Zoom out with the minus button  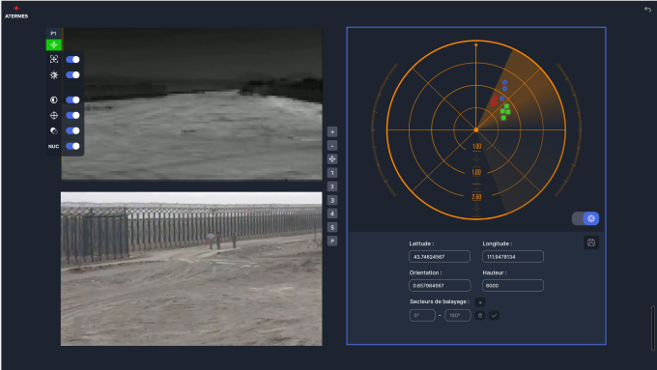point(332,146)
